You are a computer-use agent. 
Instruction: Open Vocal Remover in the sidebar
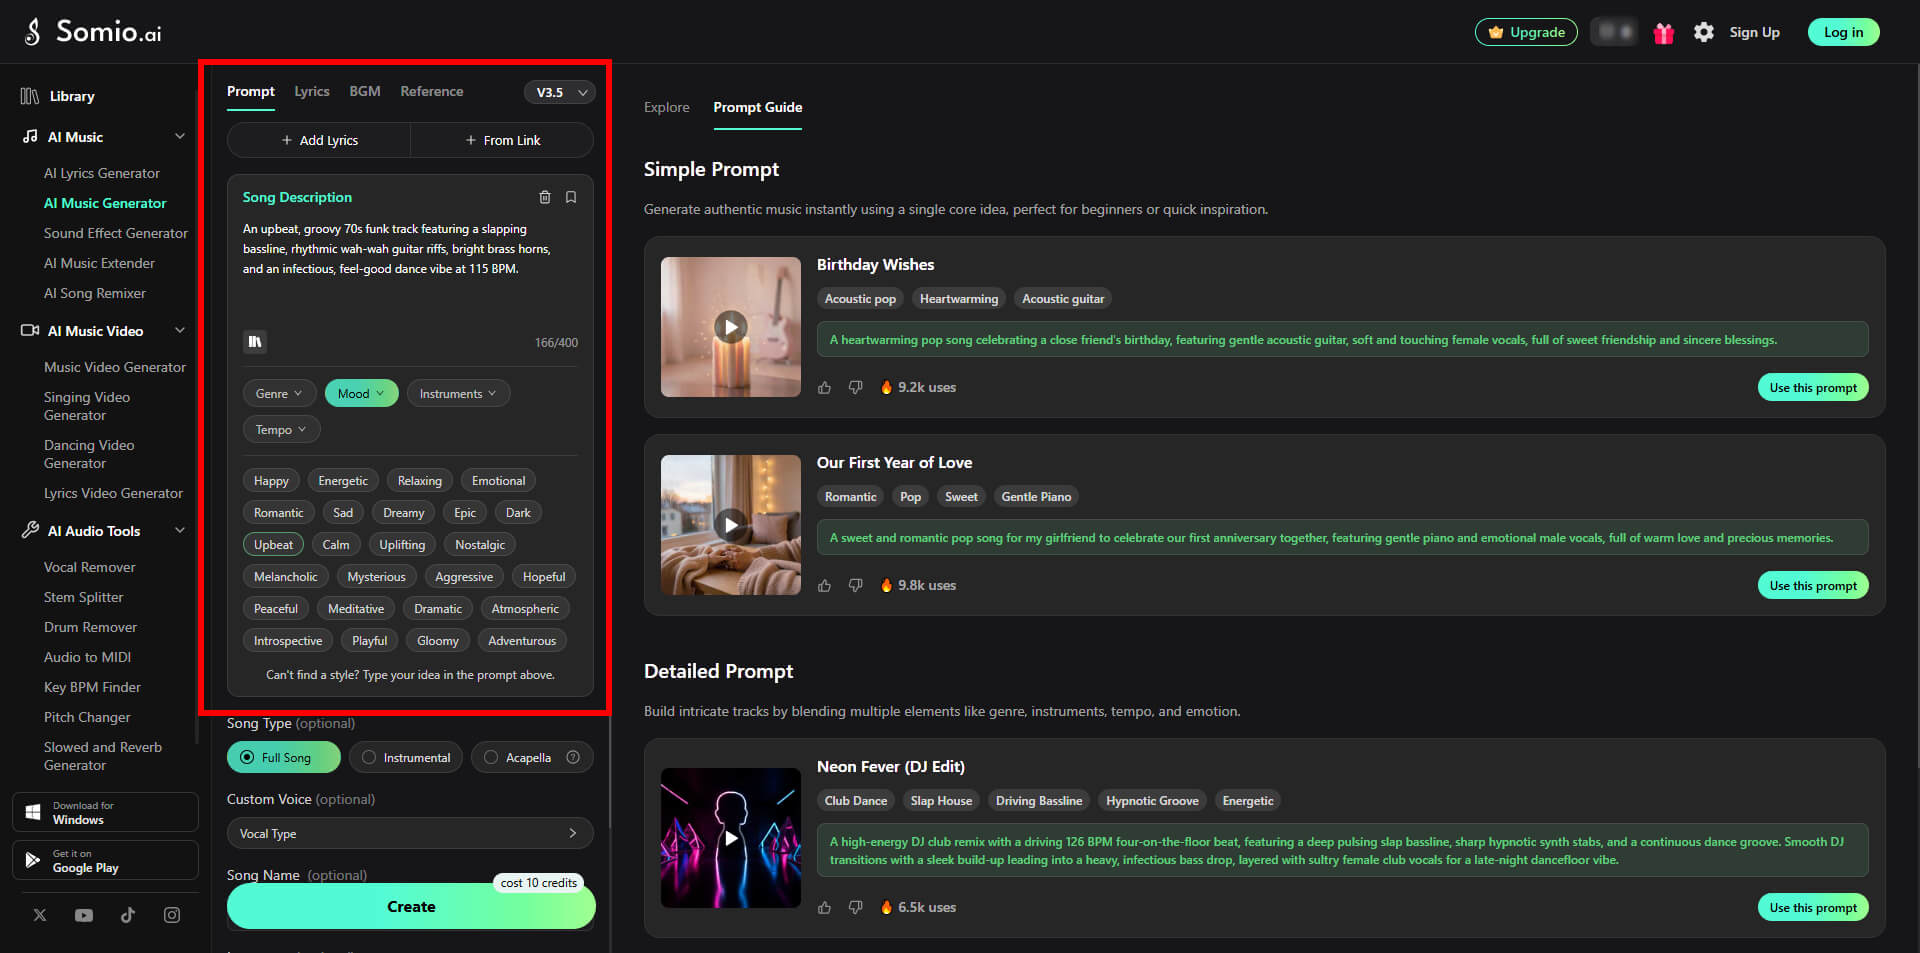[90, 567]
